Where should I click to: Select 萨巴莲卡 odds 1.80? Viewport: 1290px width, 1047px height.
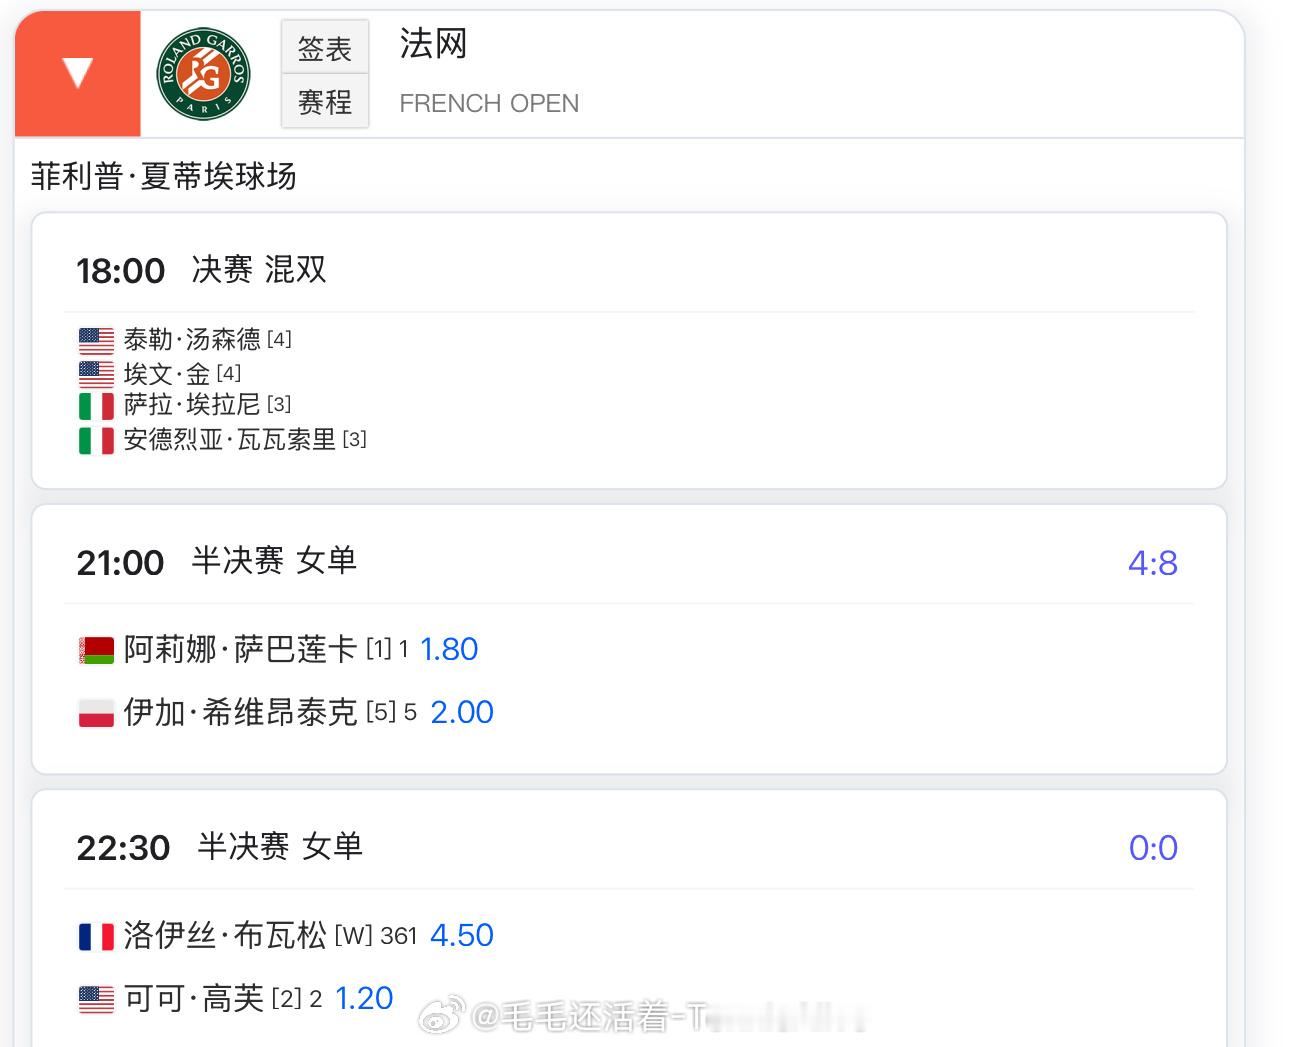449,649
